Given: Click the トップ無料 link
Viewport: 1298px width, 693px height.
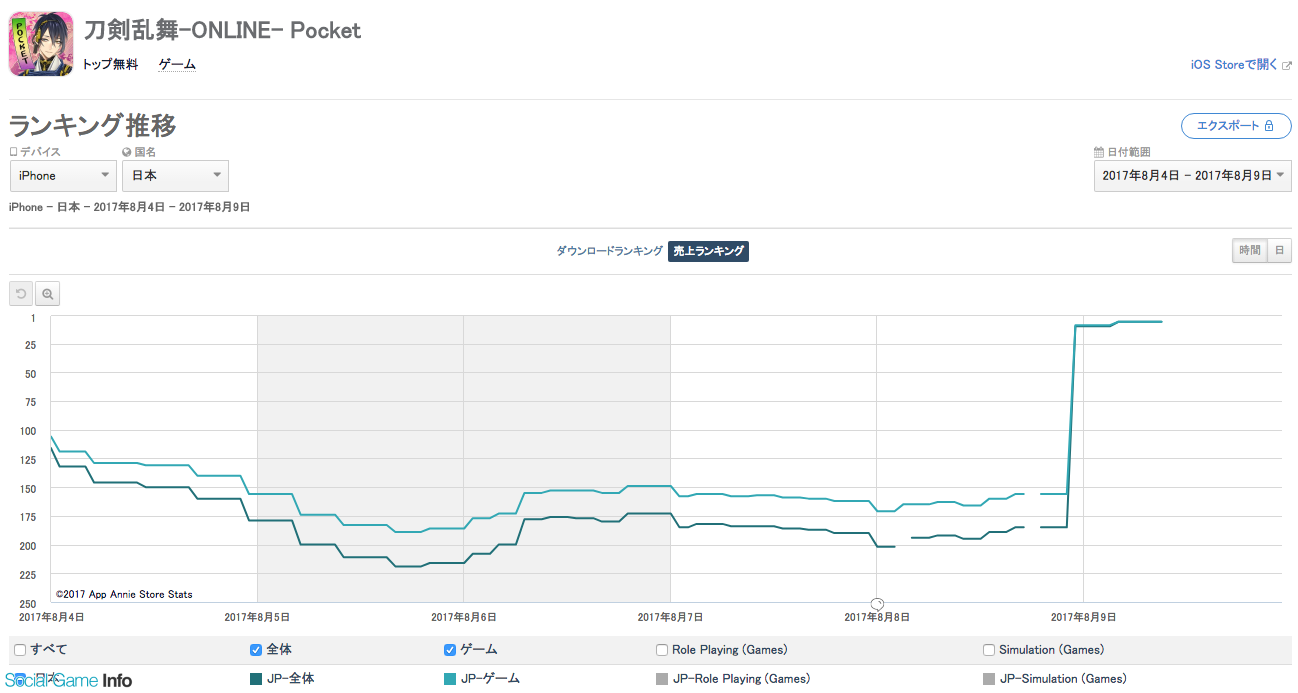Looking at the screenshot, I should tap(110, 65).
